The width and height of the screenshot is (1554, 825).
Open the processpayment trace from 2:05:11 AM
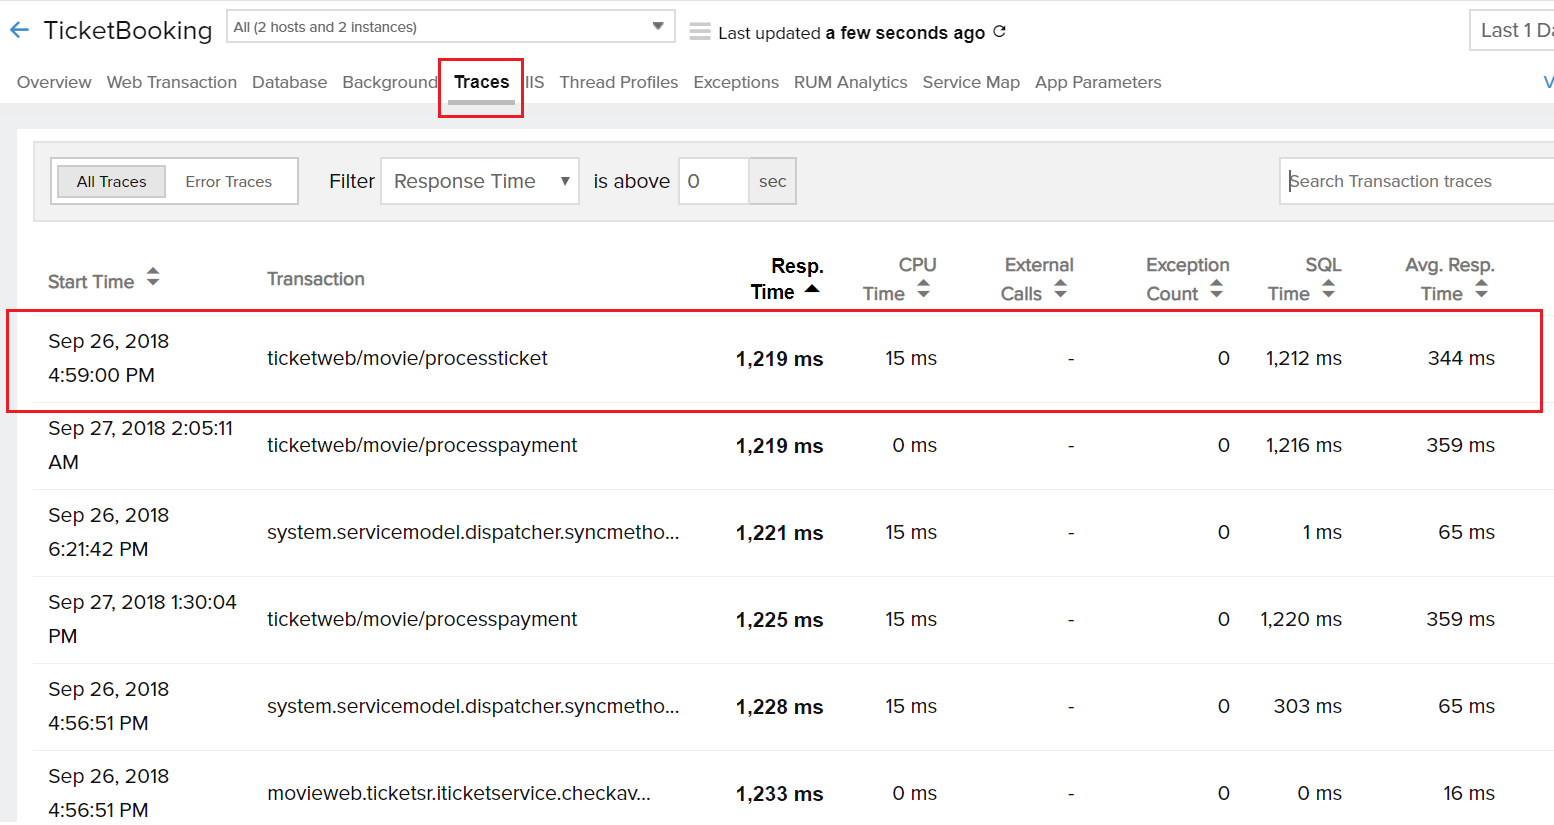click(x=422, y=445)
